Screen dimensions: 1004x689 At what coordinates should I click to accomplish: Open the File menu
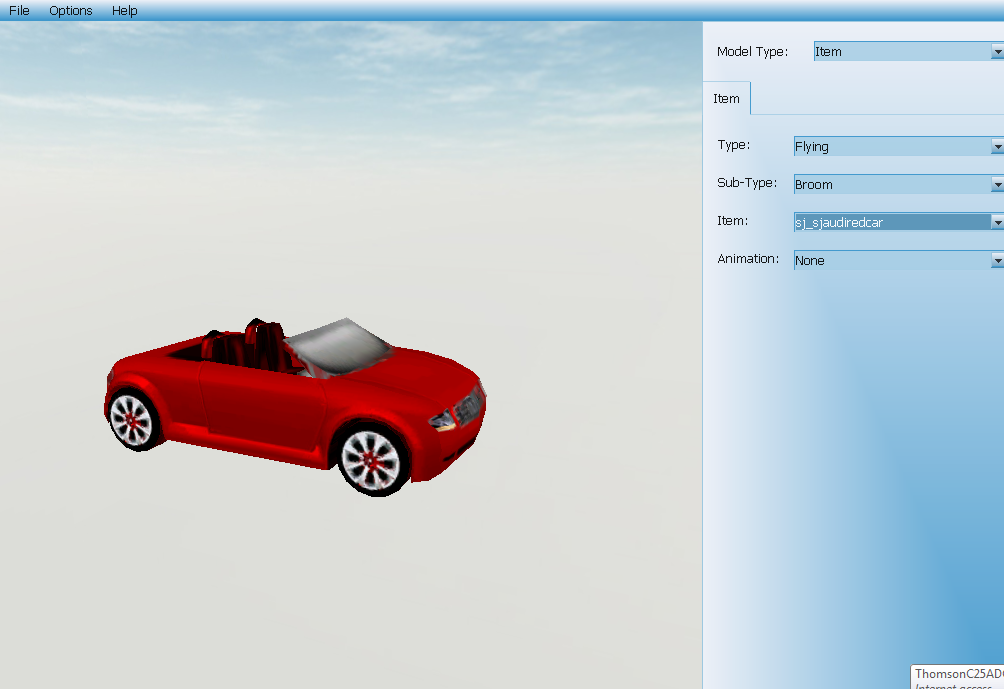coord(19,11)
